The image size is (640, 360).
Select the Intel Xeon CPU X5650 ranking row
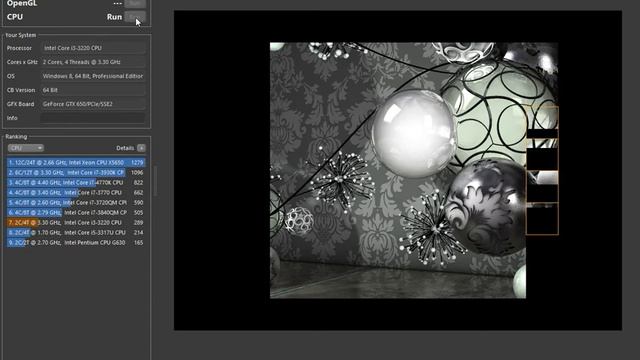76,162
